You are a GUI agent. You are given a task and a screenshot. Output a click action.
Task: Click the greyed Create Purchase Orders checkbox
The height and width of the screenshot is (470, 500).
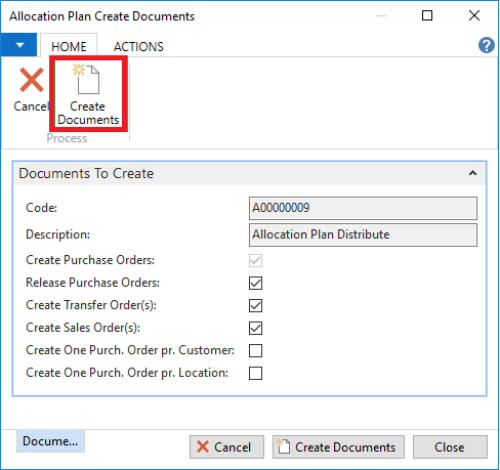tap(255, 260)
